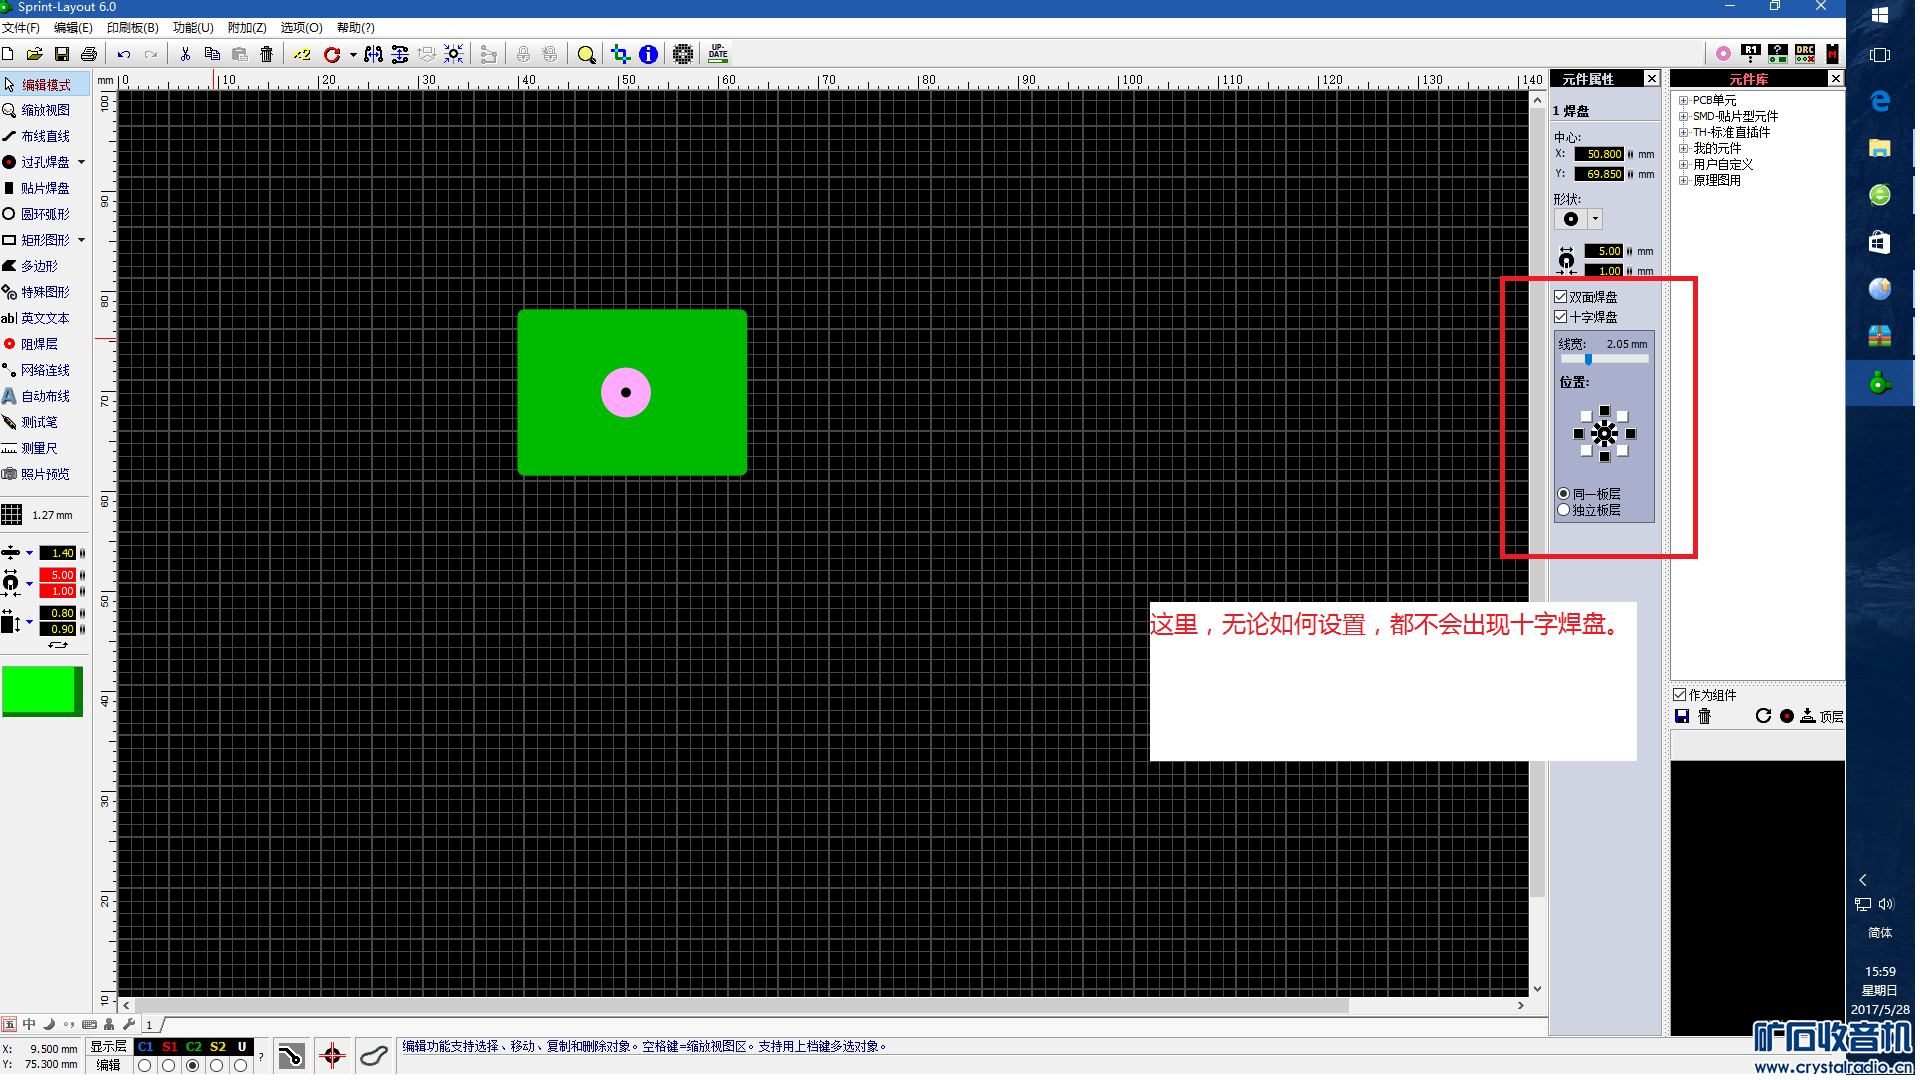The image size is (1920, 1080).
Task: Expand the PCB单元 library tree node
Action: 1683,100
